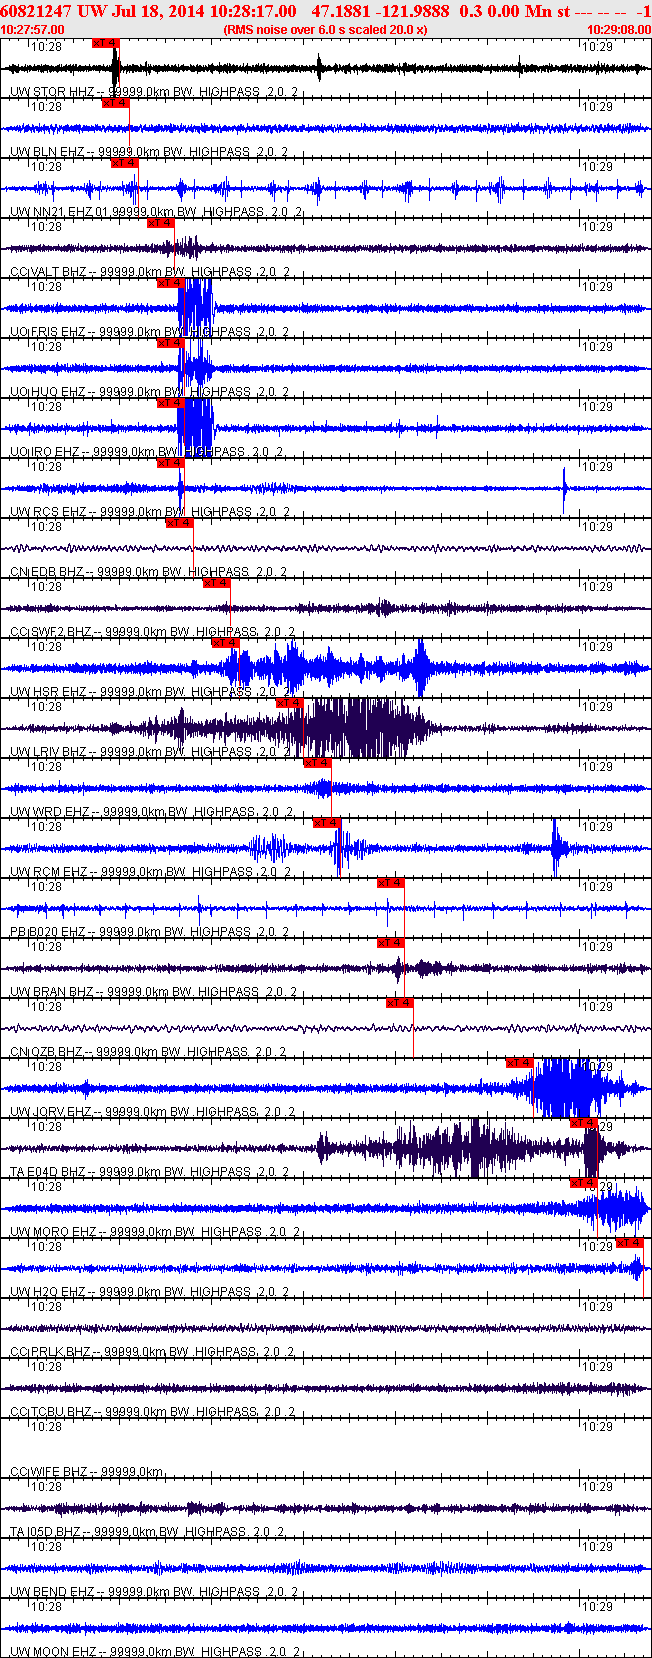Select the UW RCM EHZ station label

[49, 872]
